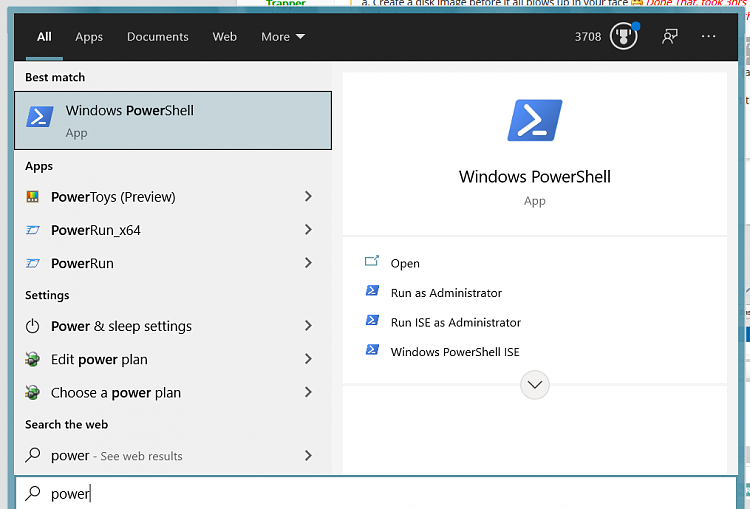Expand Power & sleep settings arrow

pos(309,326)
